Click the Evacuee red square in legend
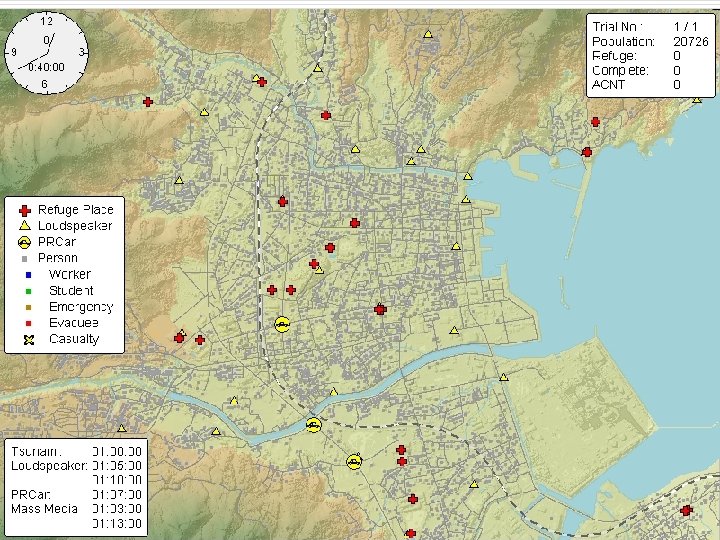 click(28, 323)
